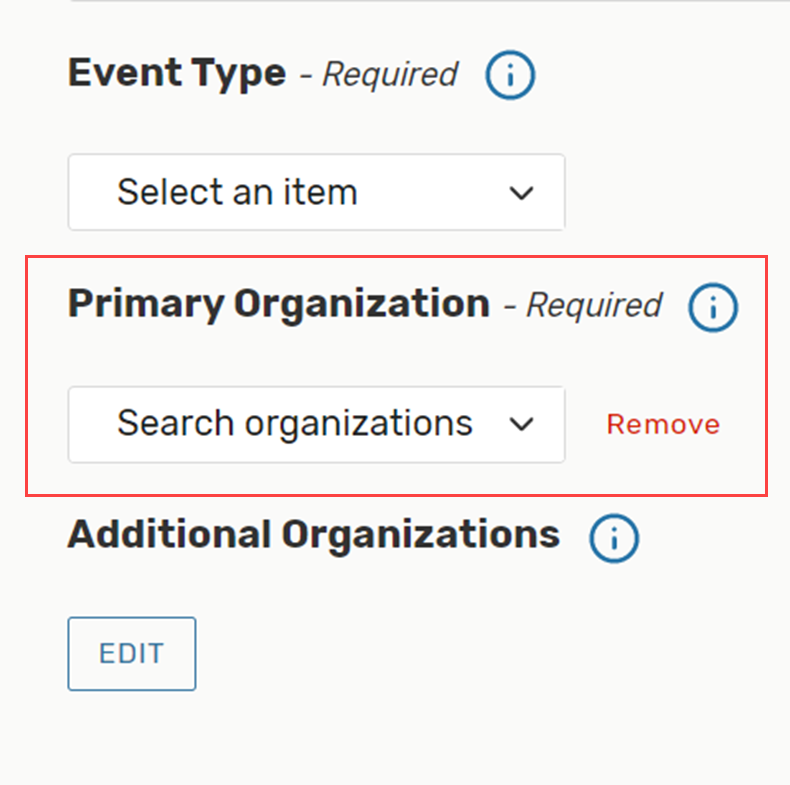Click the dash before Event Type's Required
Viewport: 790px width, 785px height.
(307, 76)
